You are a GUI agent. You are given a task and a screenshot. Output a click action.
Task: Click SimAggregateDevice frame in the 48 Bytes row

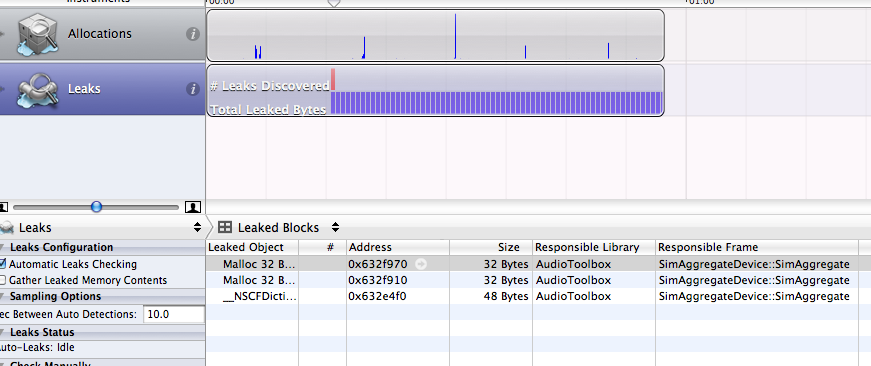point(754,297)
